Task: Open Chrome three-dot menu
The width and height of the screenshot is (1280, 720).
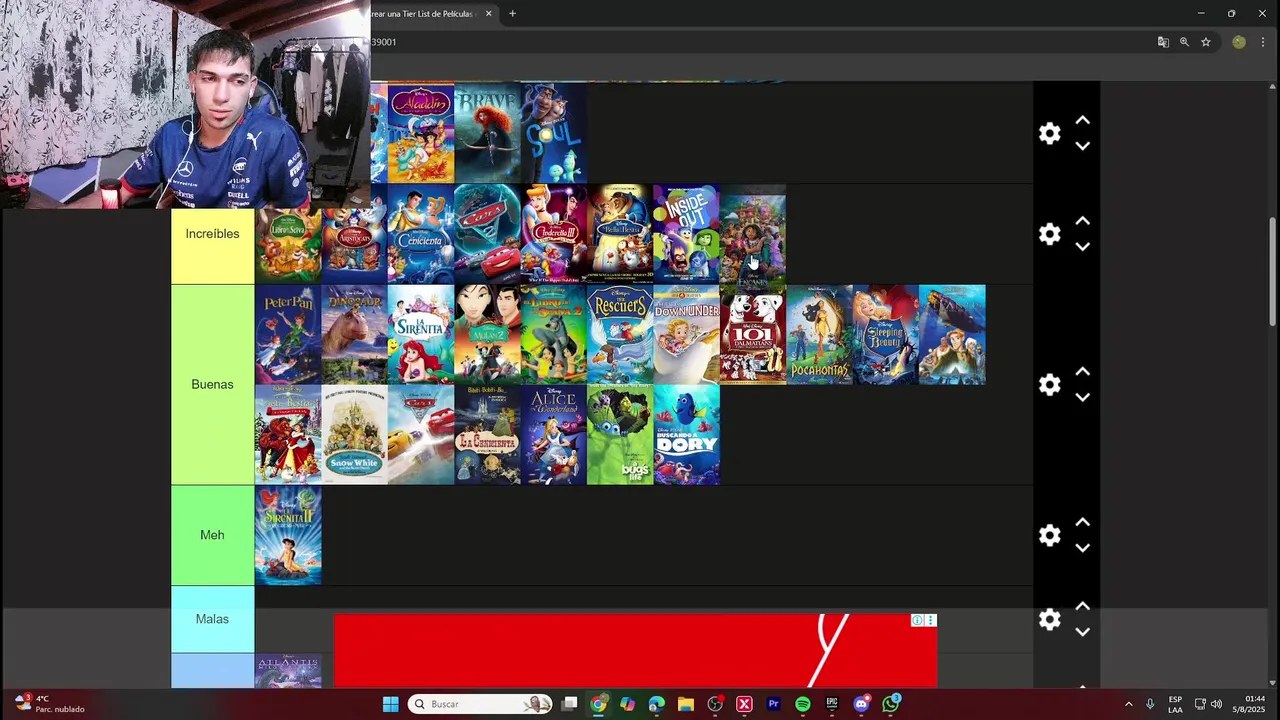Action: pyautogui.click(x=1263, y=42)
